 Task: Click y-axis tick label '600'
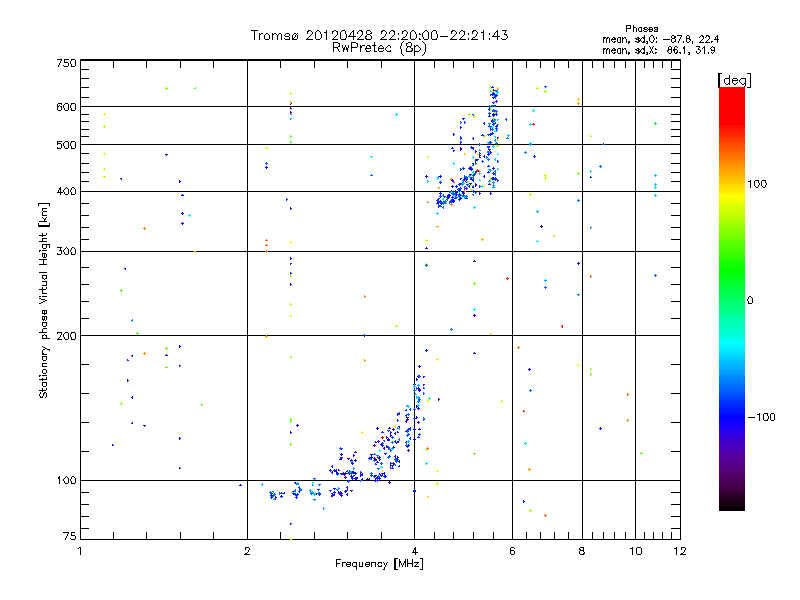(x=66, y=107)
